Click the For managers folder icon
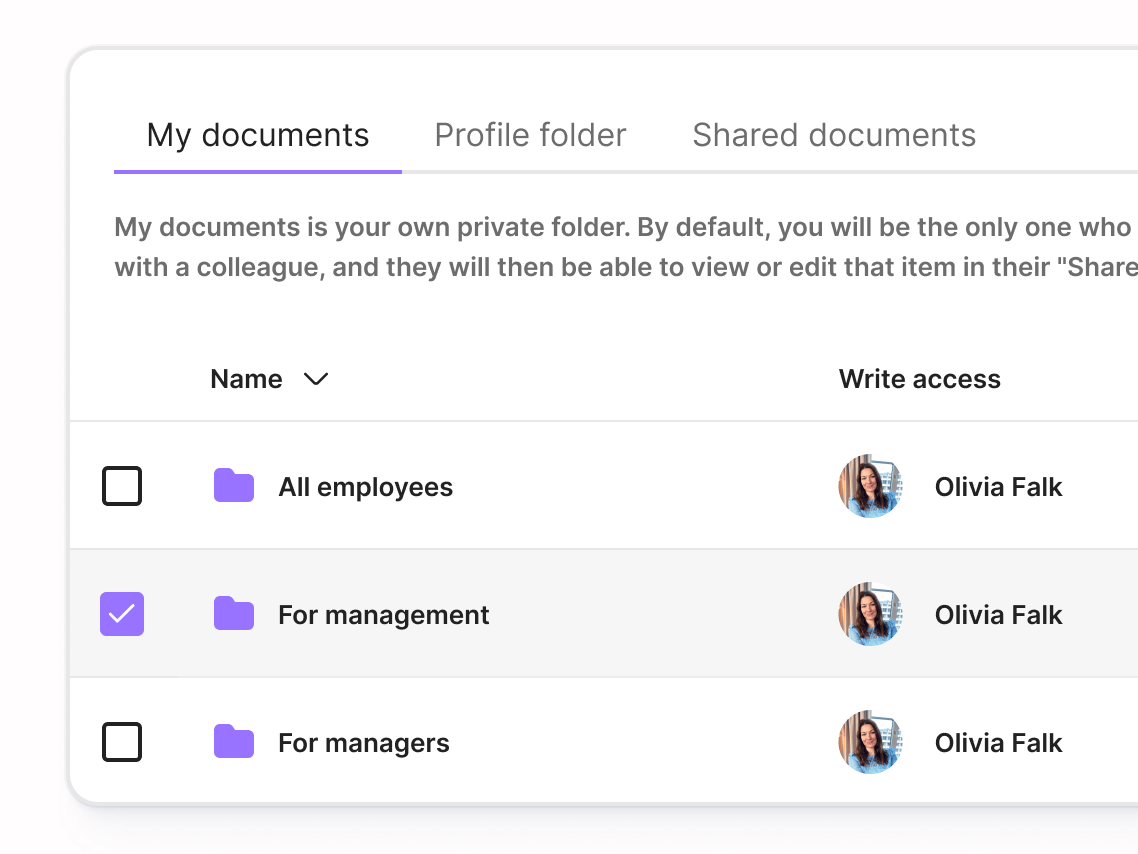This screenshot has width=1138, height=854. point(234,742)
